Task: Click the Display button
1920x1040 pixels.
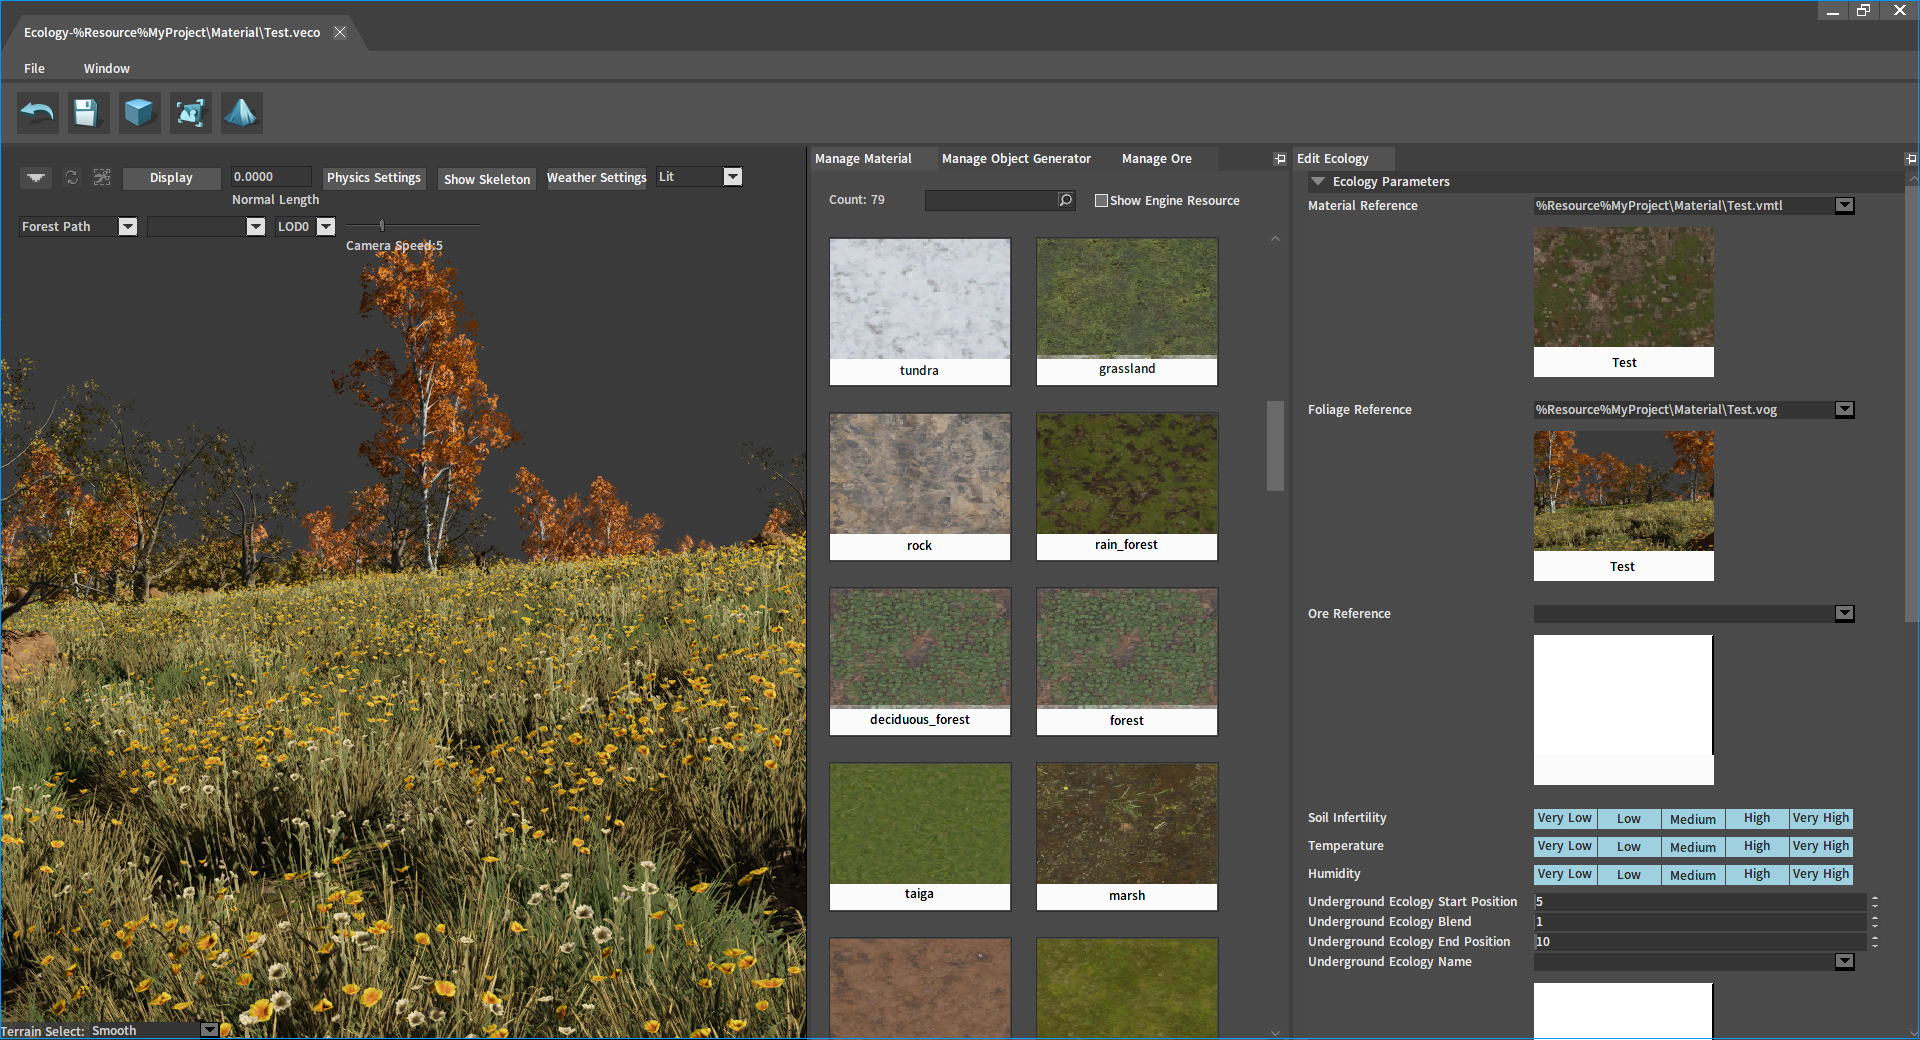Action: (171, 178)
